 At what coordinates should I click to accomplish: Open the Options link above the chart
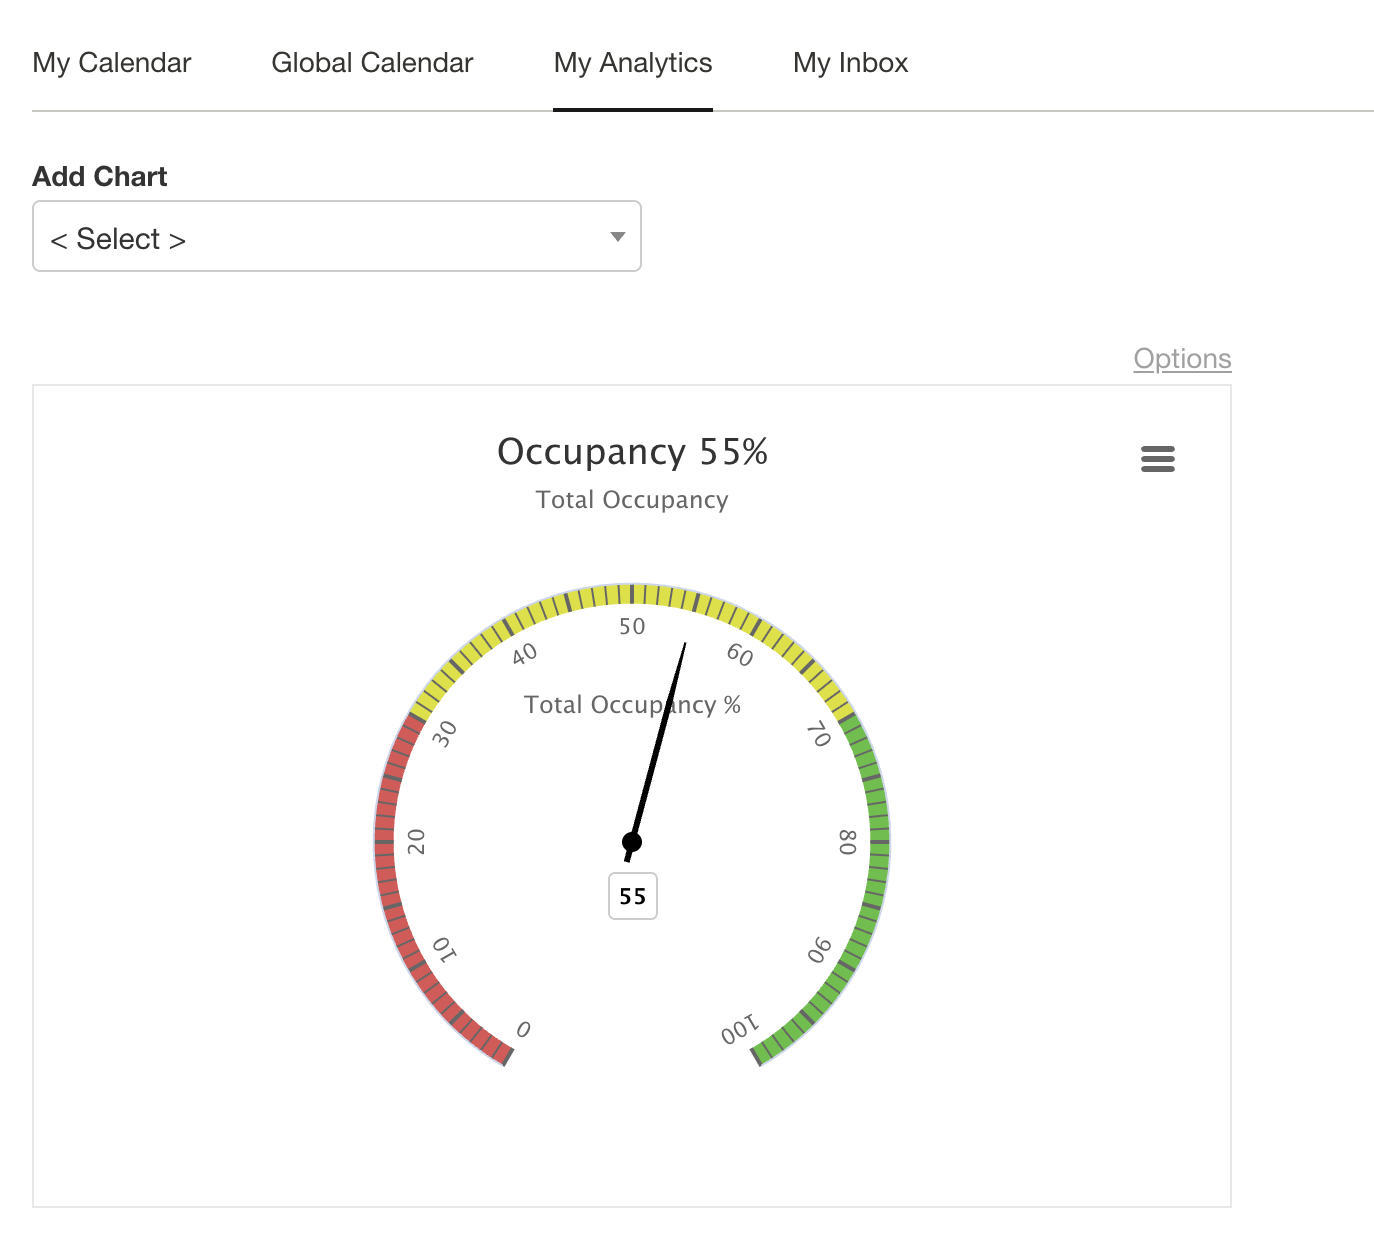(1182, 359)
